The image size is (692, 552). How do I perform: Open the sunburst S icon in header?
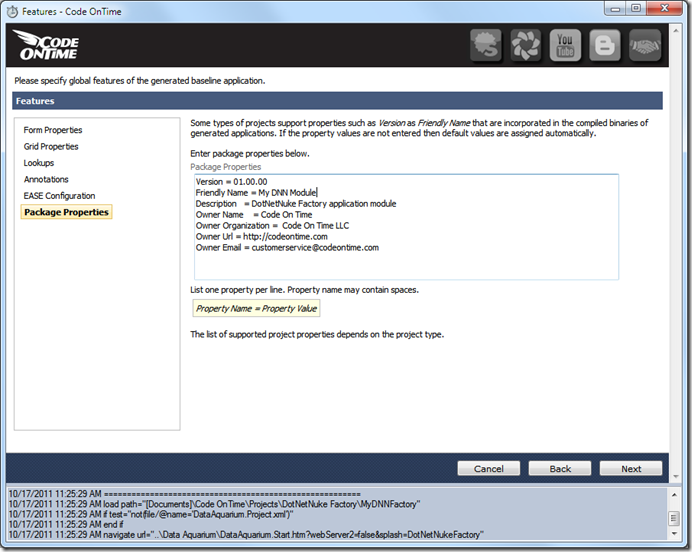point(486,45)
